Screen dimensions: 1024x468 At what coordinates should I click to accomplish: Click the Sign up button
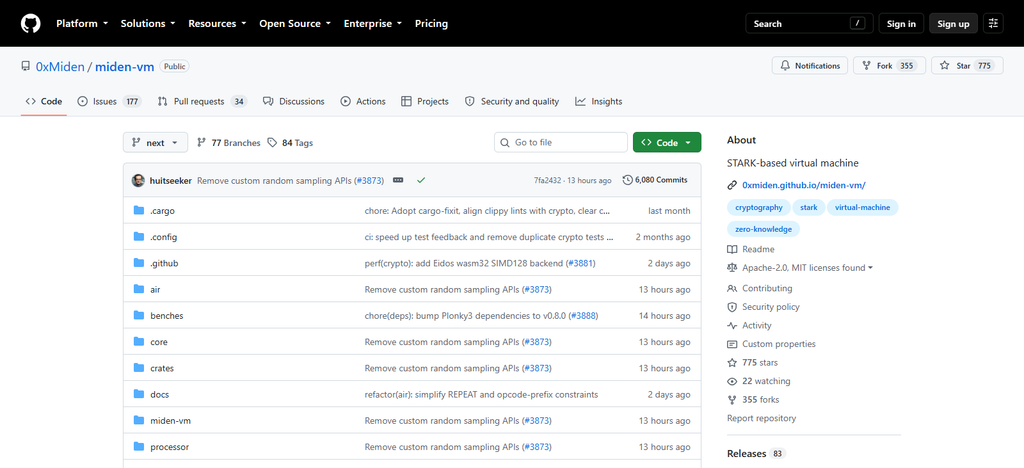953,23
